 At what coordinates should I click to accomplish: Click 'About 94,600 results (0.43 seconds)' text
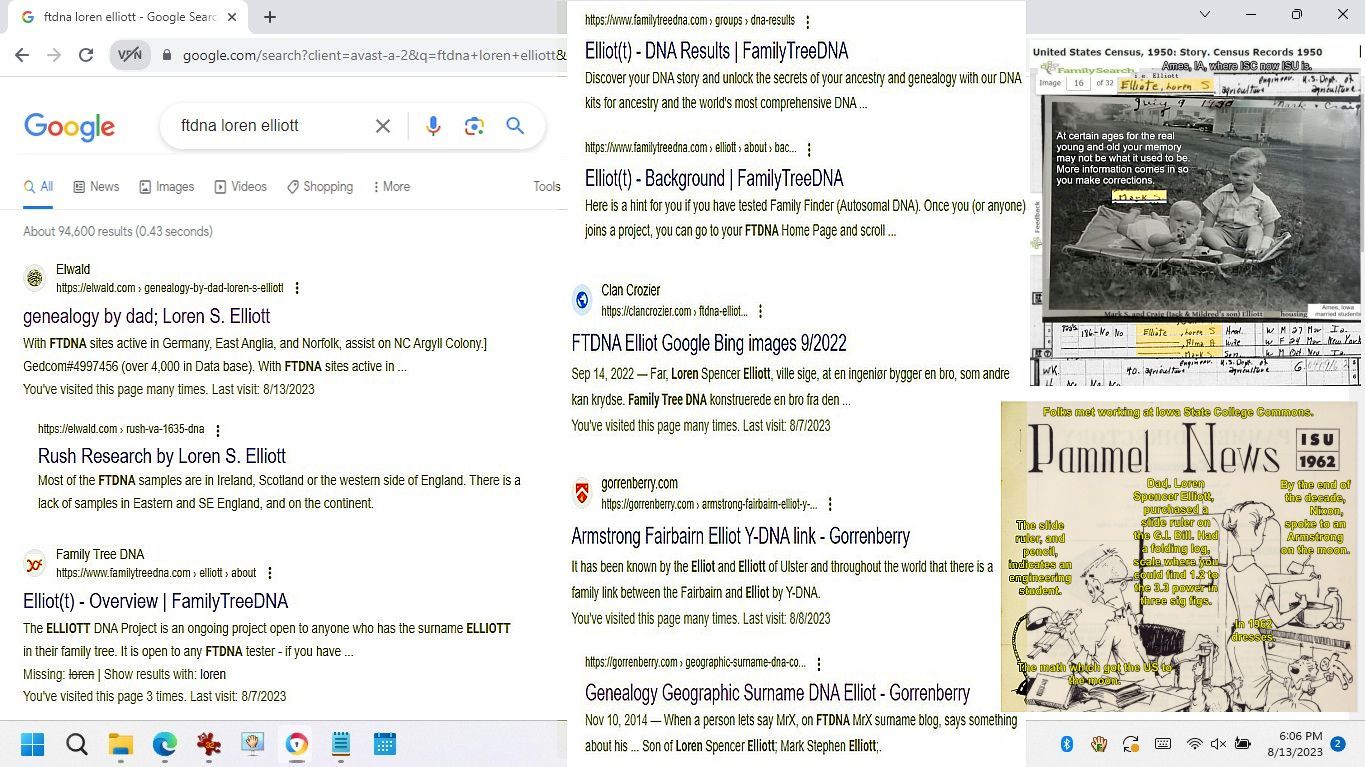[118, 232]
